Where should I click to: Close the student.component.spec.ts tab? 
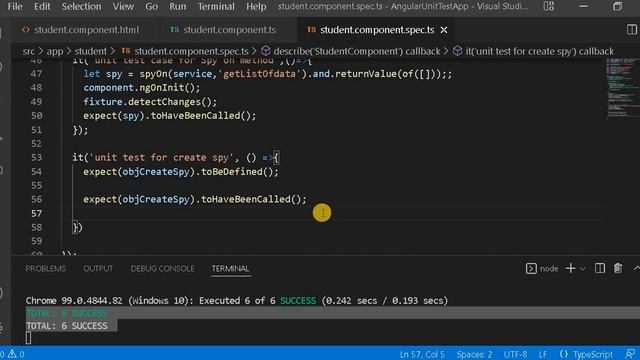(x=444, y=30)
